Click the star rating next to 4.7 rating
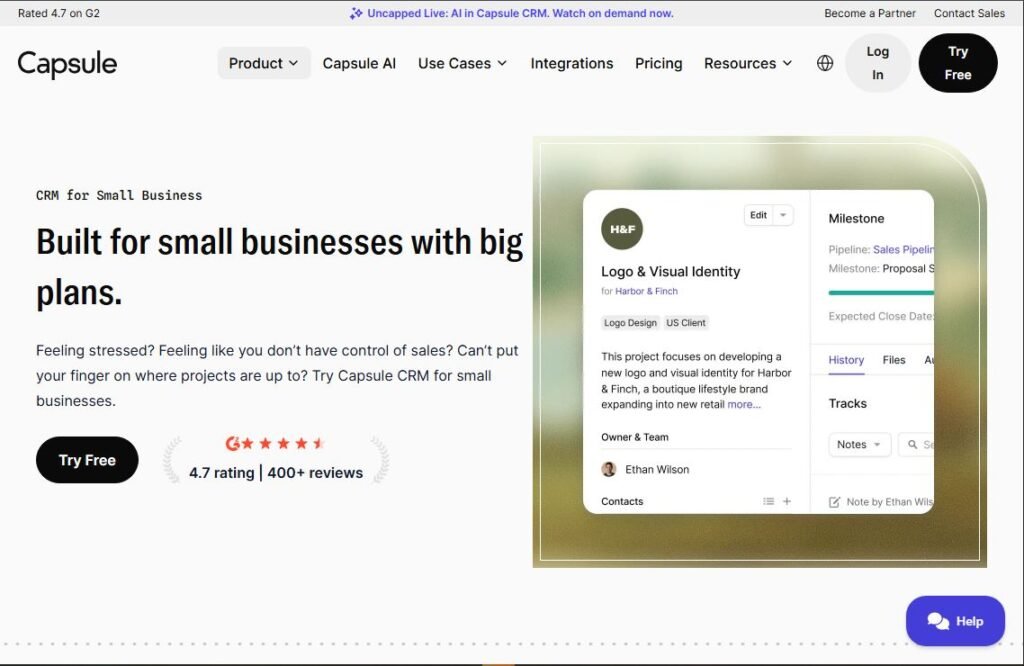Image resolution: width=1024 pixels, height=666 pixels. click(x=270, y=441)
